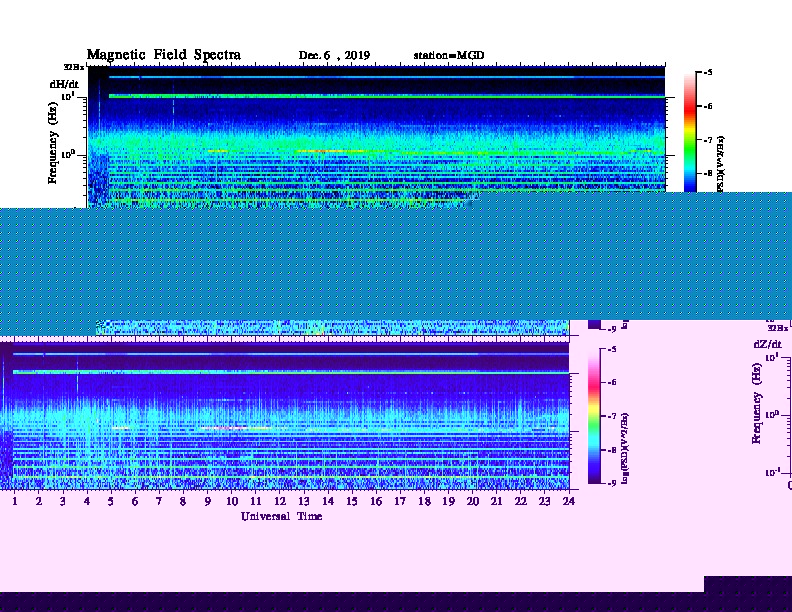The height and width of the screenshot is (612, 792).
Task: Click hour label "15" on the time axis
Action: click(x=352, y=501)
